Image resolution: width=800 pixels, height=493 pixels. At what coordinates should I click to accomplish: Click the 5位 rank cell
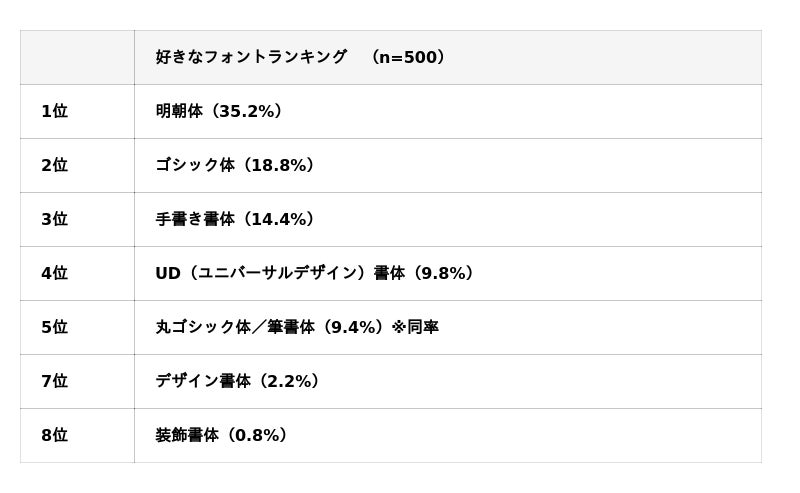54,327
